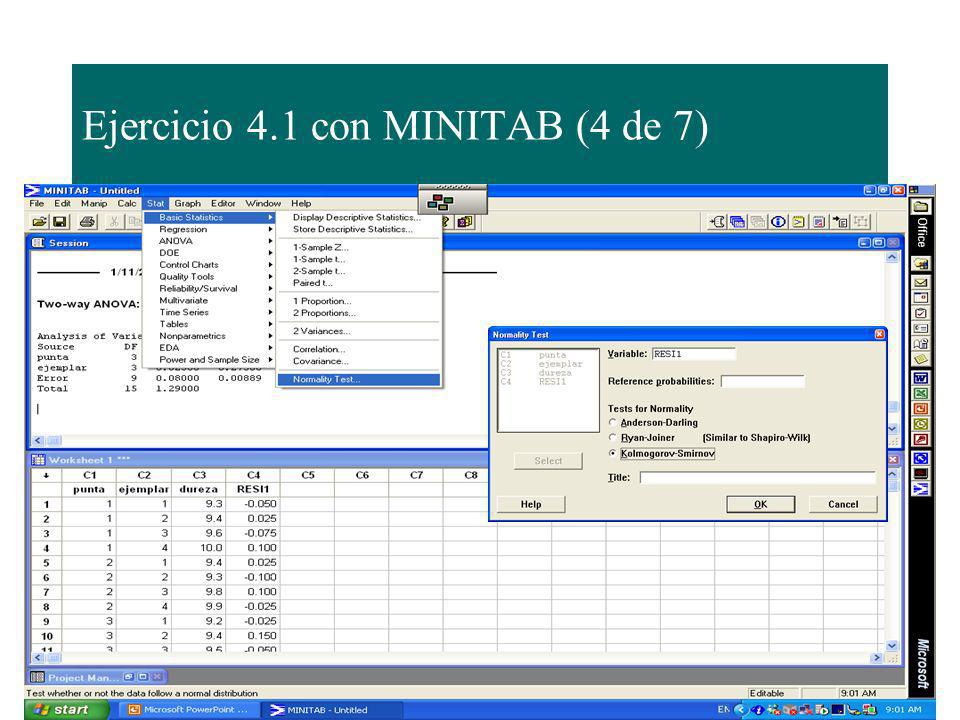Choose 2 Variances menu entry
This screenshot has height=720, width=960.
point(359,331)
